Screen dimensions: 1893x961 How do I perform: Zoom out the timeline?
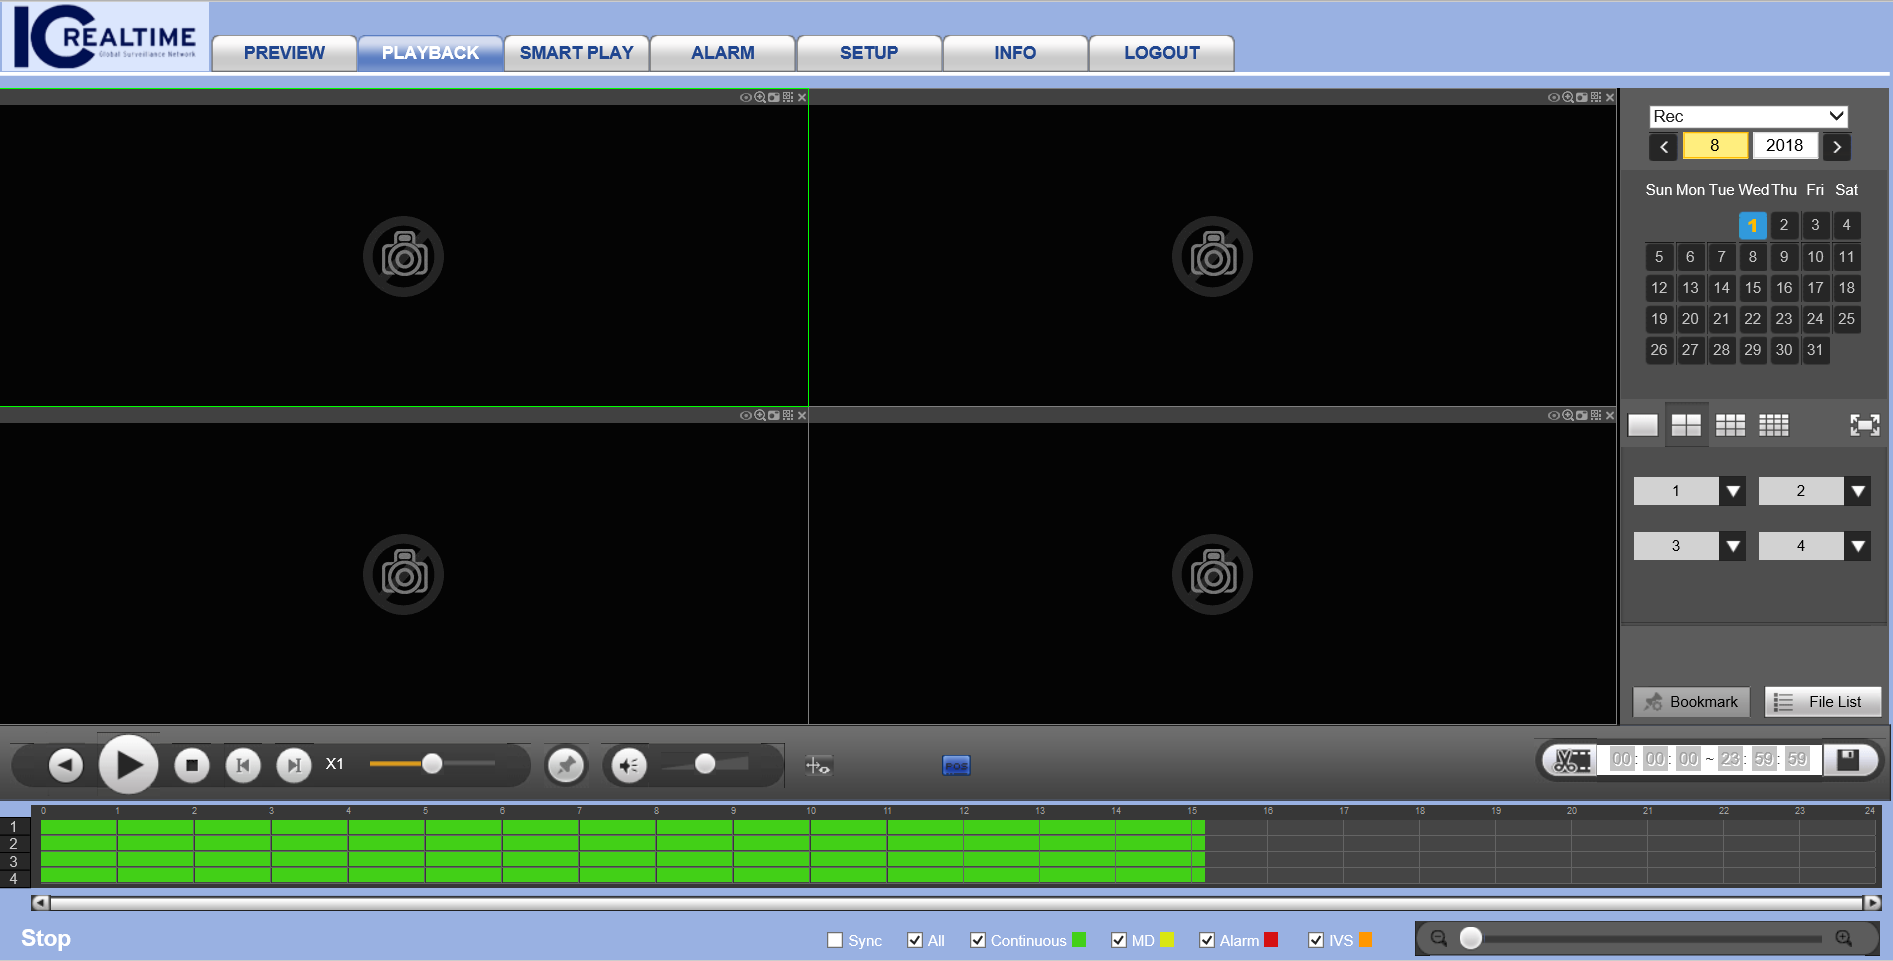pos(1439,938)
